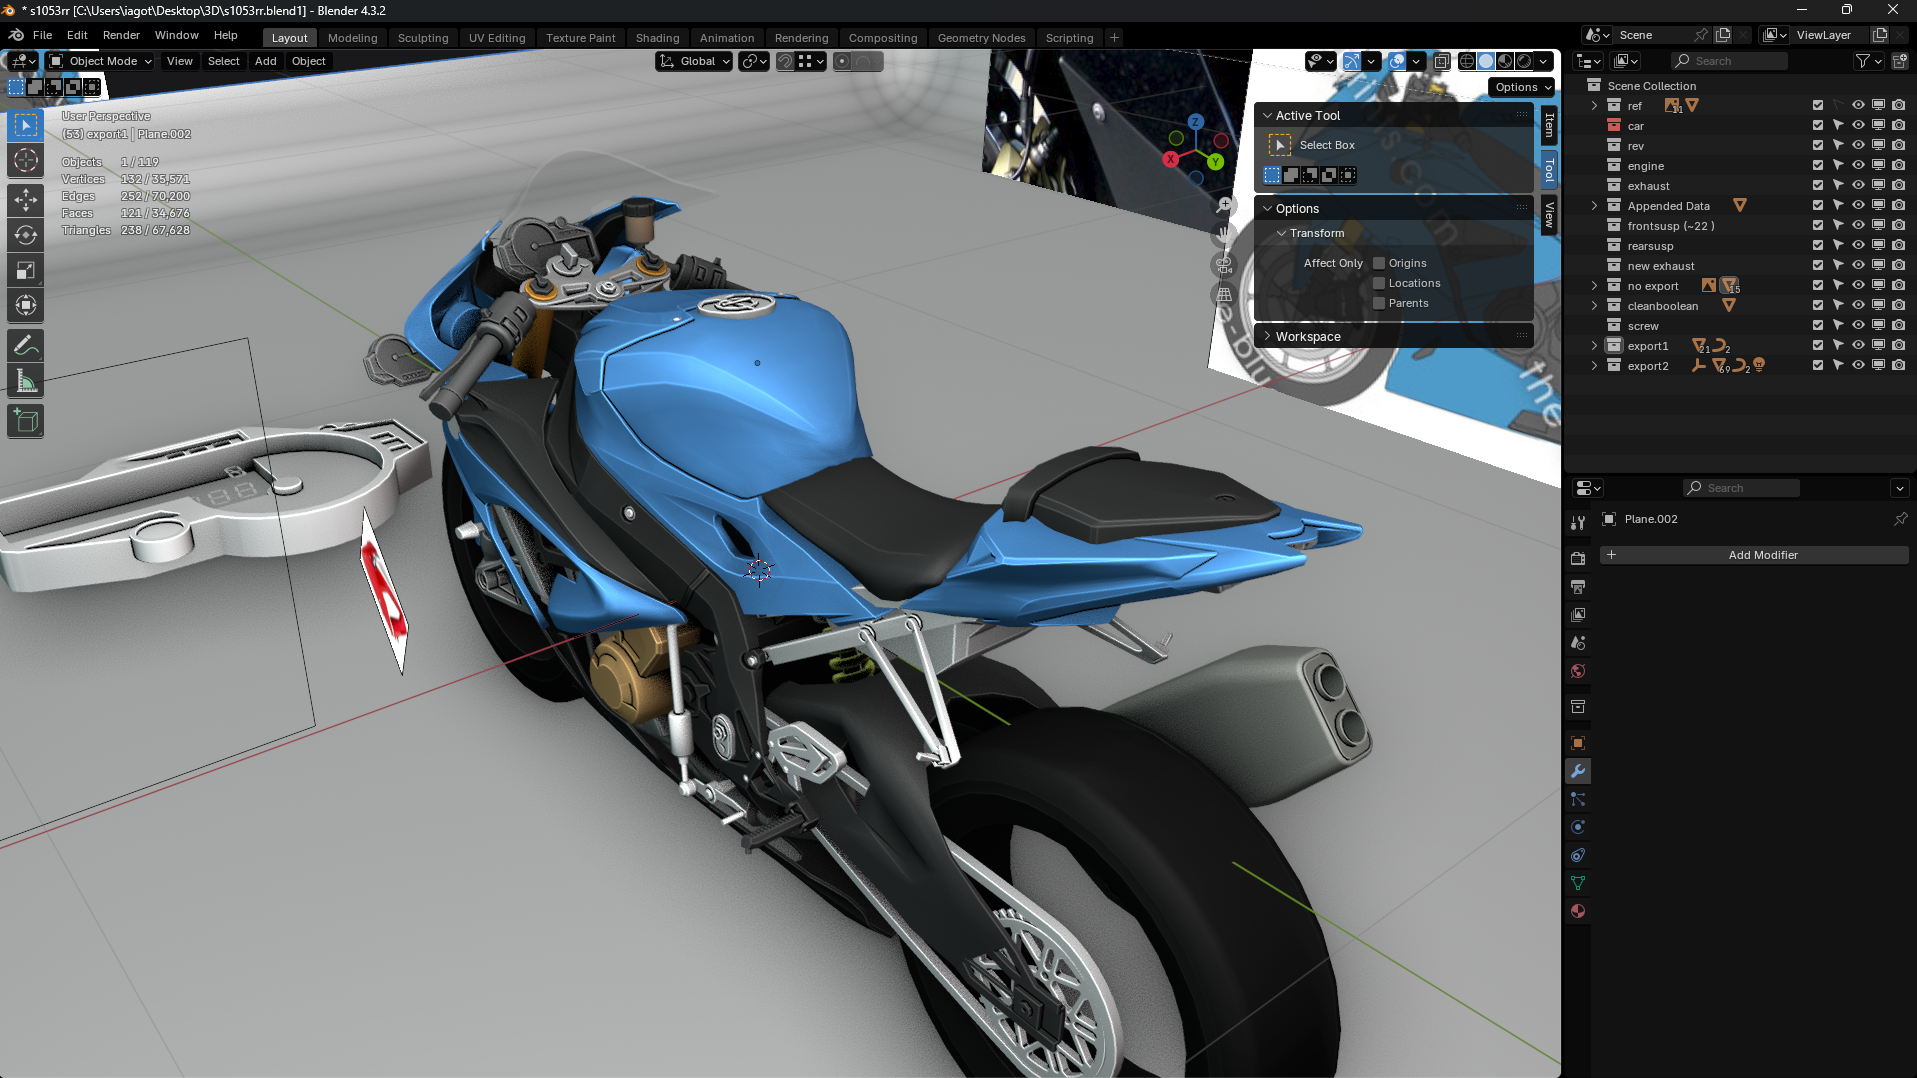Select the Cursor tool in the toolbar
The height and width of the screenshot is (1078, 1917).
(x=26, y=160)
